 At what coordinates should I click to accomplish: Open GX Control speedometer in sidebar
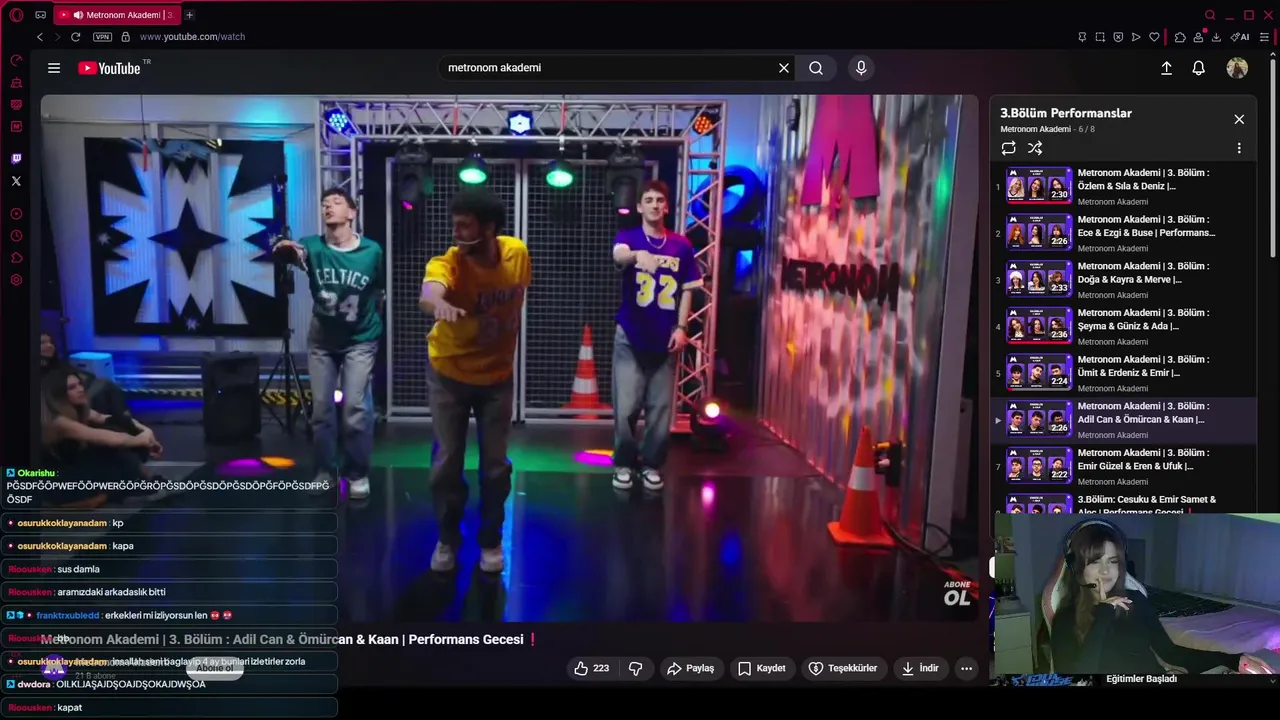[x=16, y=60]
